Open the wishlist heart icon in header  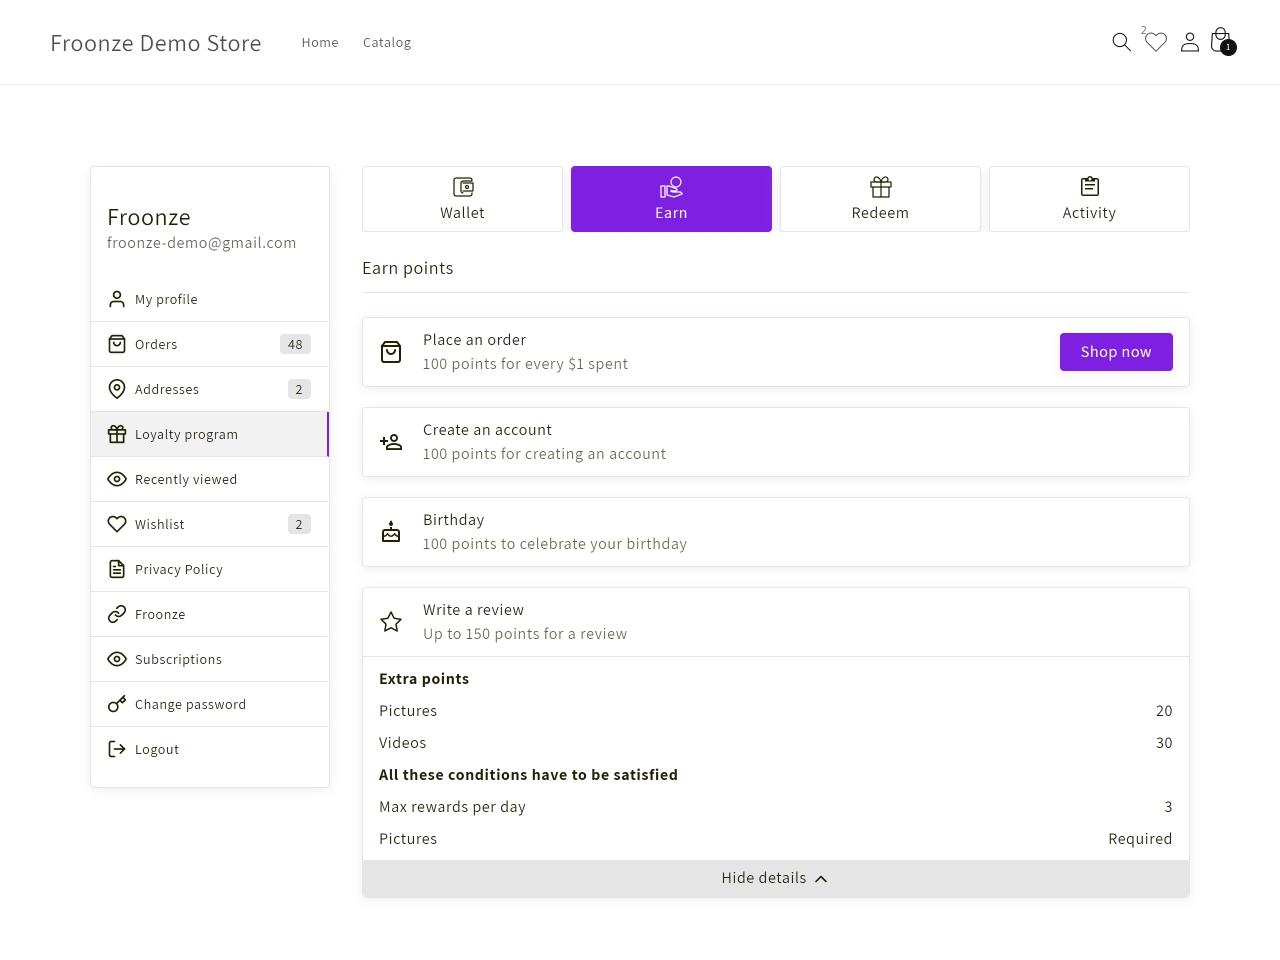(1156, 42)
